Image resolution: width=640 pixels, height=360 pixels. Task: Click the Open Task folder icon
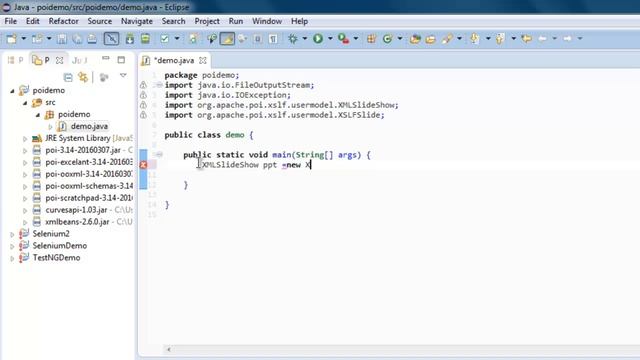coord(431,39)
